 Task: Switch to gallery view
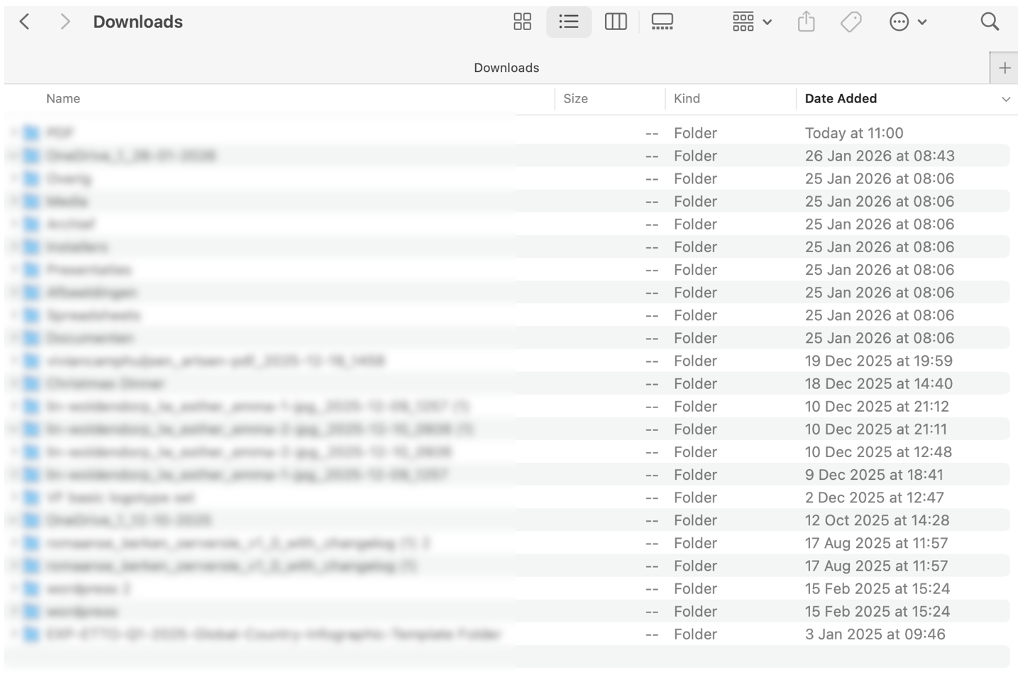point(661,21)
